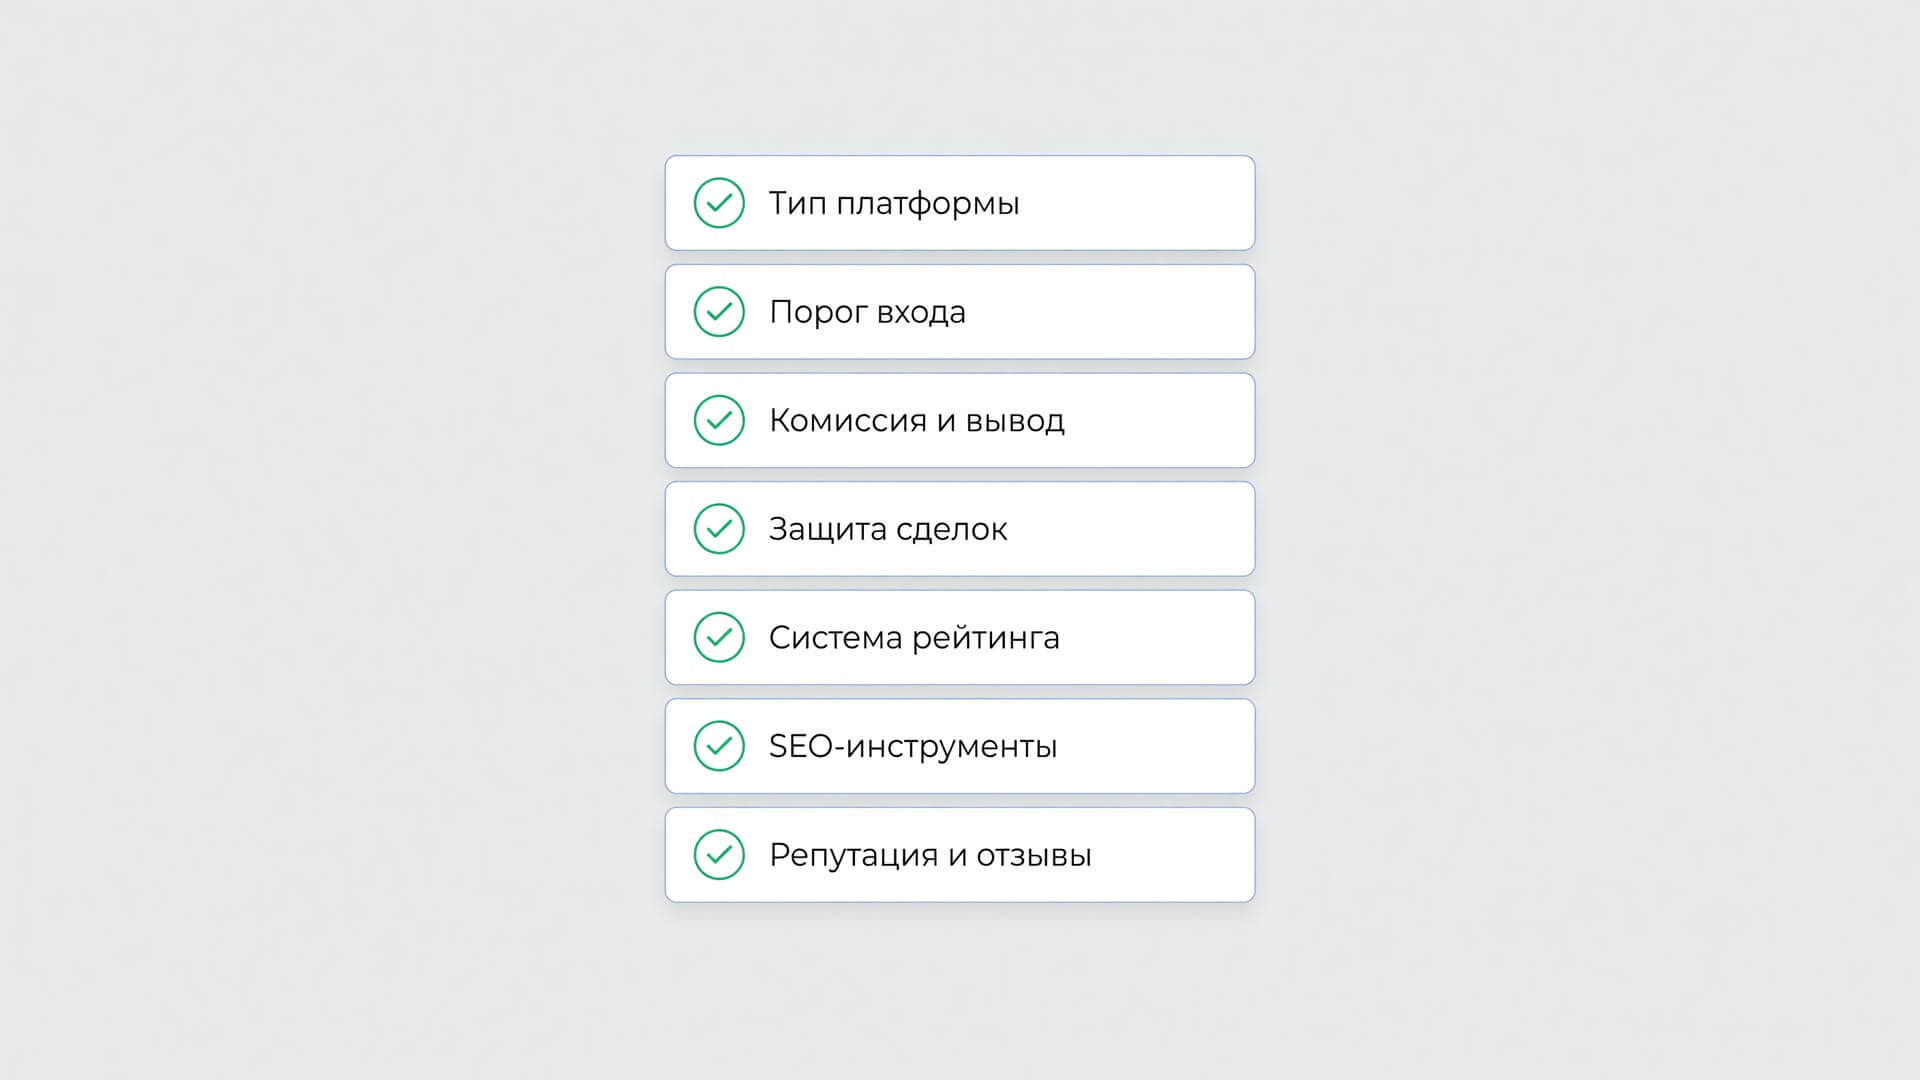Click blank right side of SEO-инструменты card

[x=1155, y=746]
